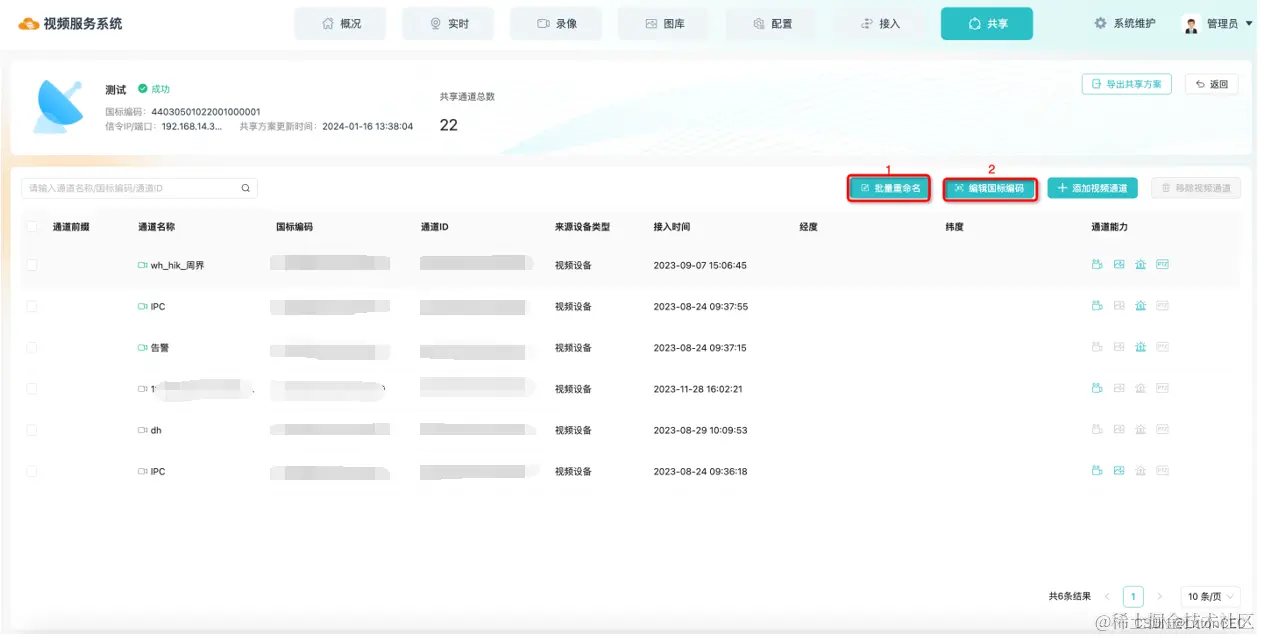Screen dimensions: 1261x638
Task: Click camera icon beside 告警 channel name
Action: (x=142, y=347)
